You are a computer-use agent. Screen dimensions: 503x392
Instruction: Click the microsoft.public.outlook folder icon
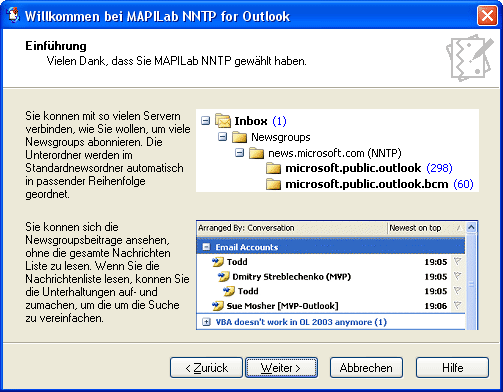[x=273, y=168]
